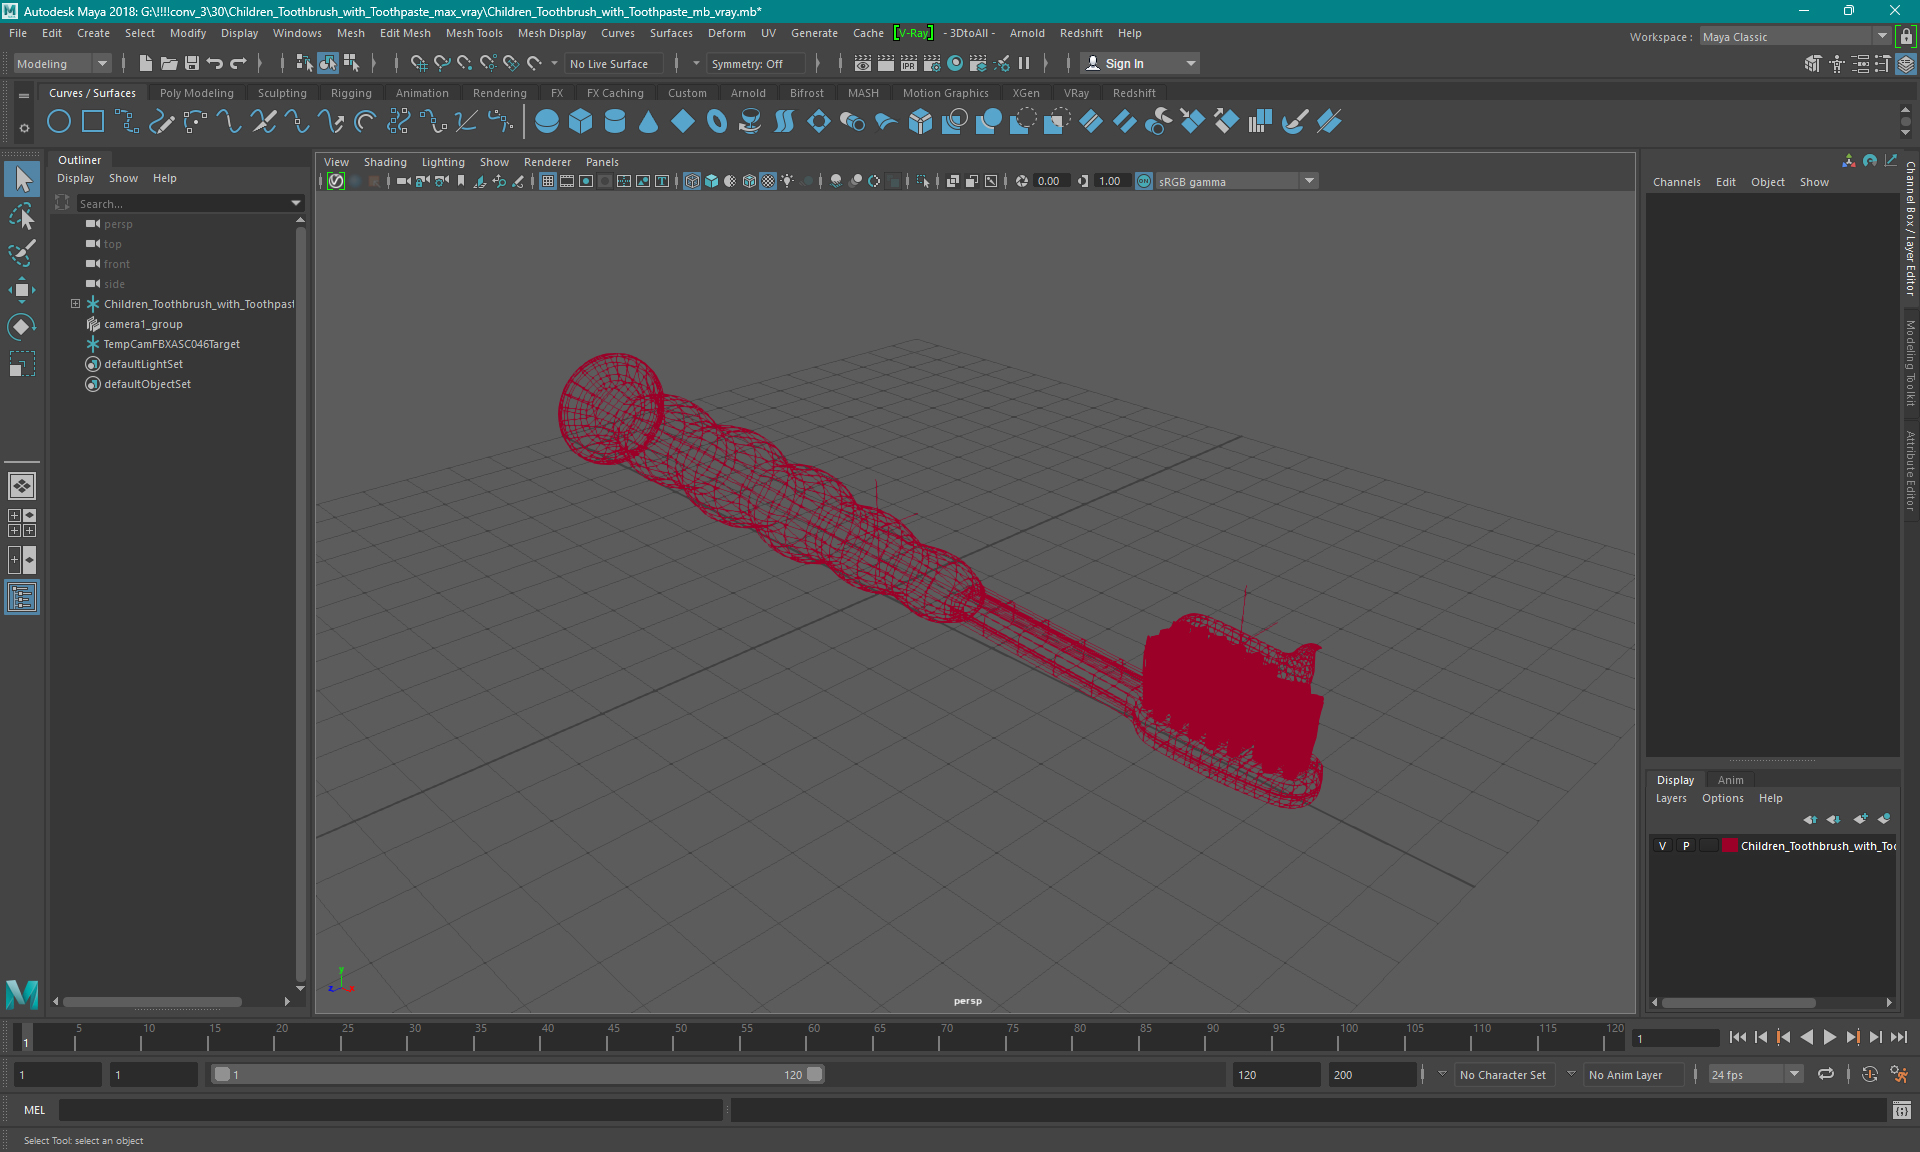This screenshot has width=1920, height=1152.
Task: Create a NURBS plane from shelf
Action: [x=683, y=122]
